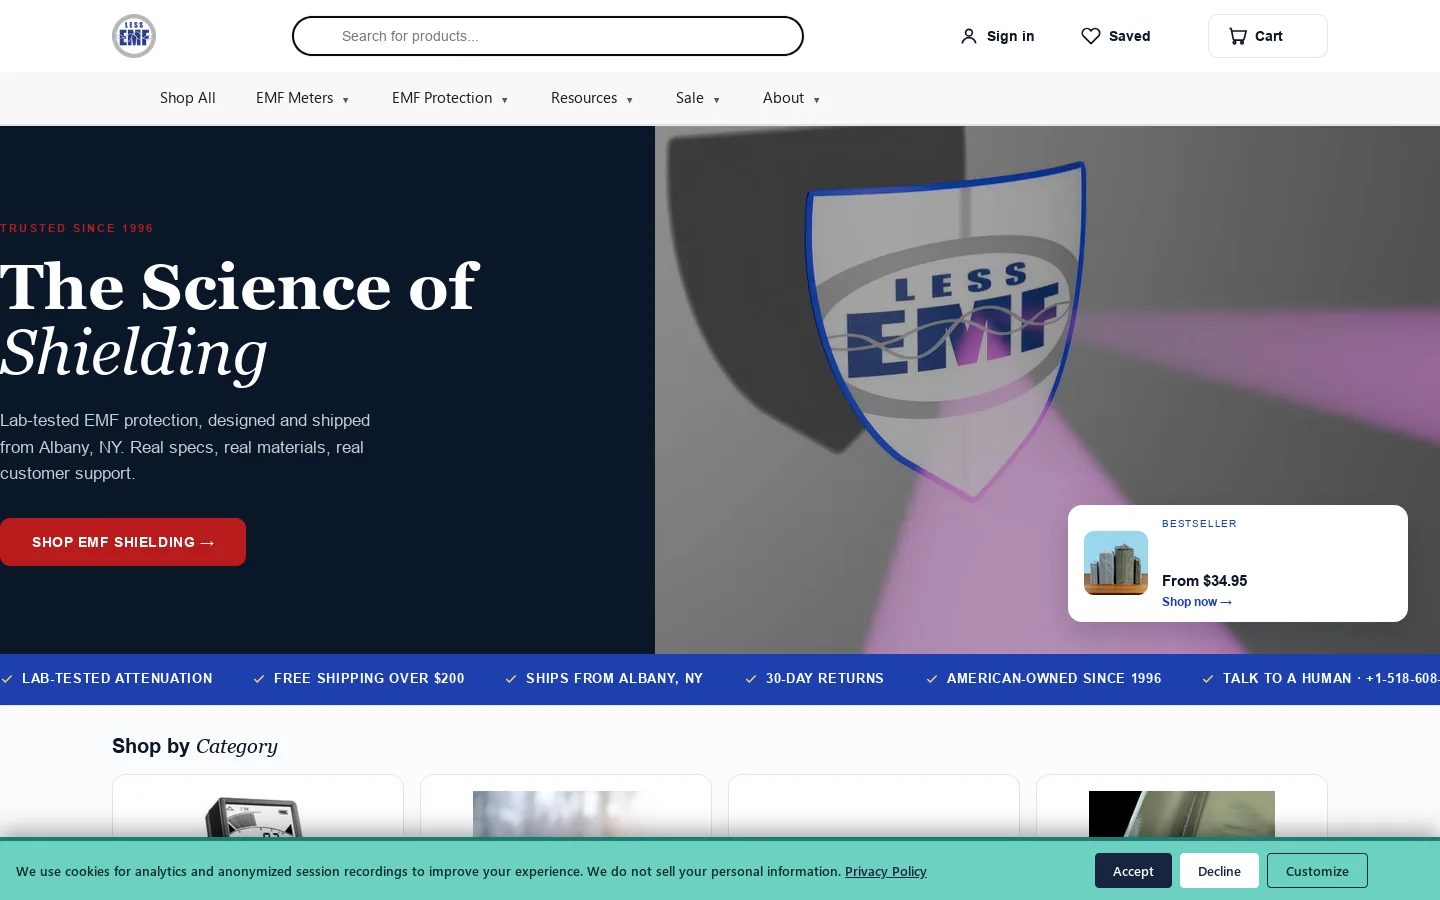Click the Sign in user icon
Screen dimensions: 1440x900
coord(968,36)
